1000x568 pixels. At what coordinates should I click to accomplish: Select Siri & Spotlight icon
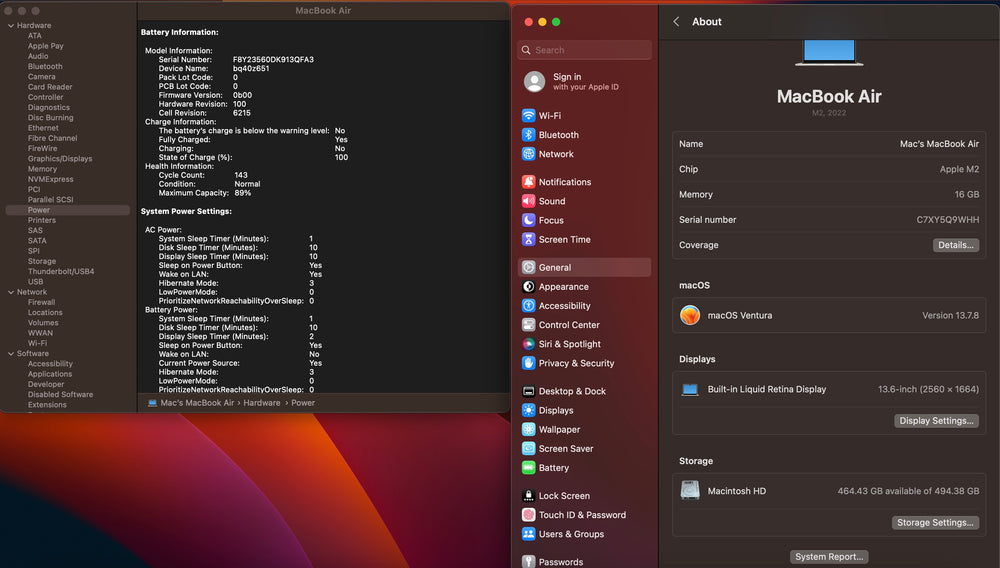(x=529, y=344)
